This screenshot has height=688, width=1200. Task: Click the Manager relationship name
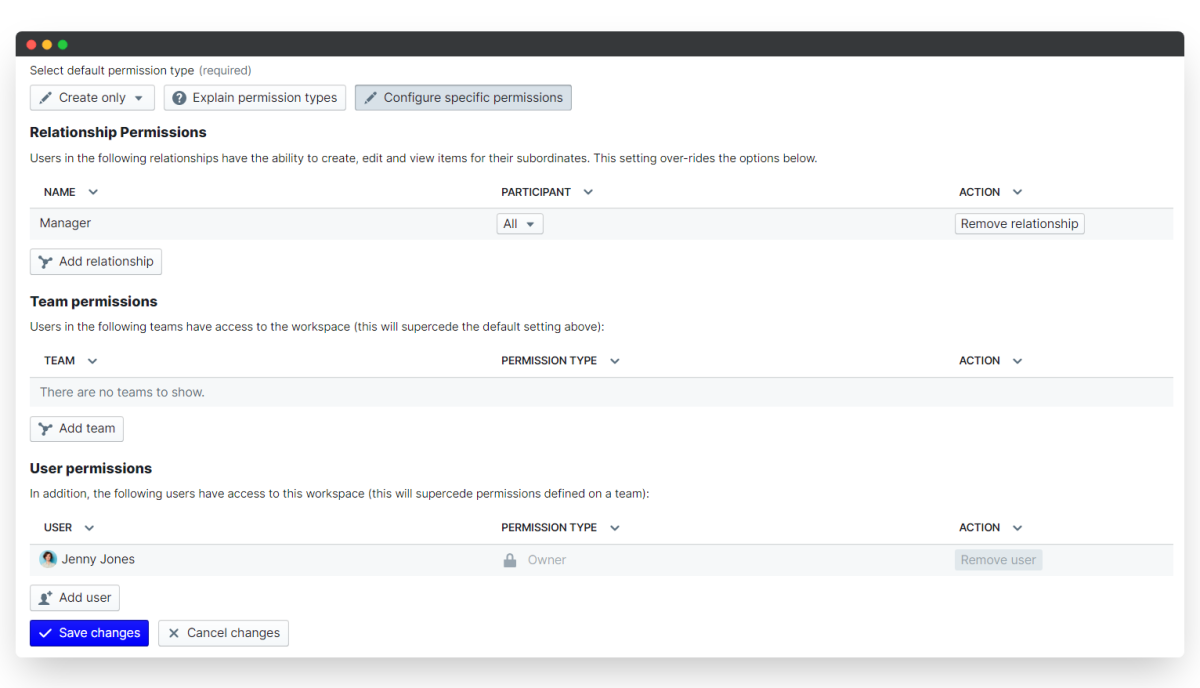coord(66,224)
